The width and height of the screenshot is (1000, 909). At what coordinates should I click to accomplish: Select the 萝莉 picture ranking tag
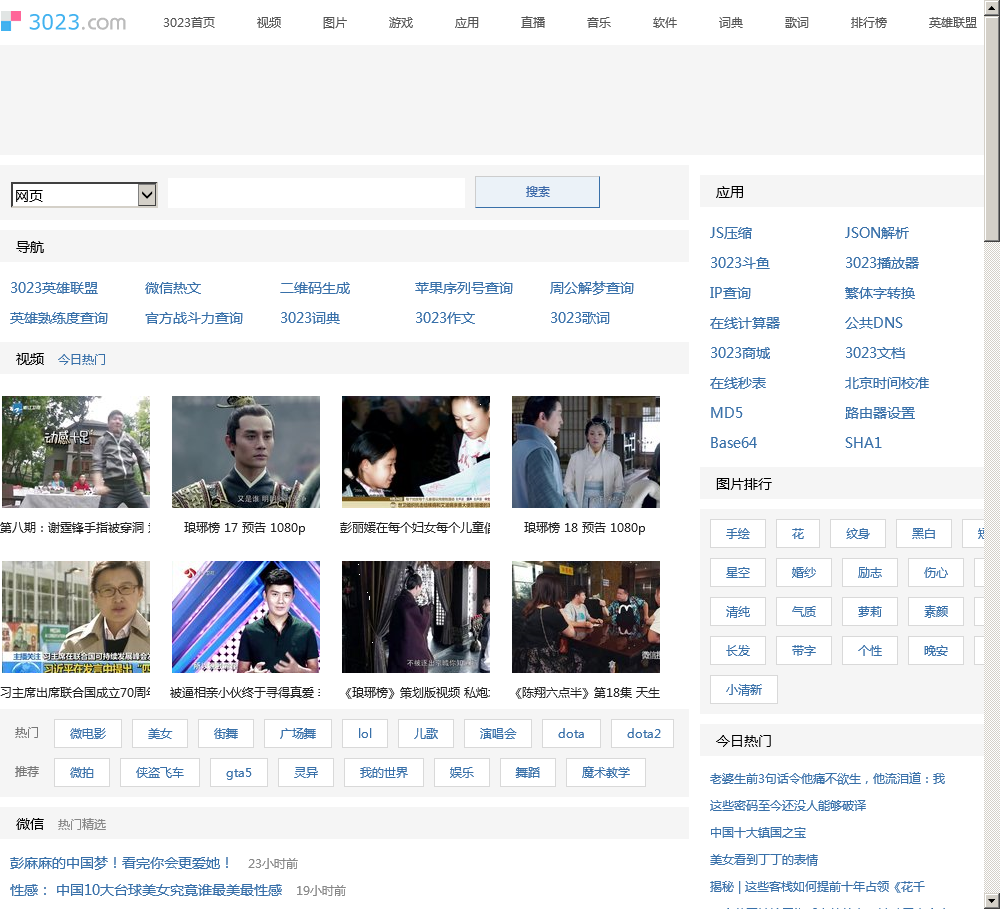click(870, 612)
